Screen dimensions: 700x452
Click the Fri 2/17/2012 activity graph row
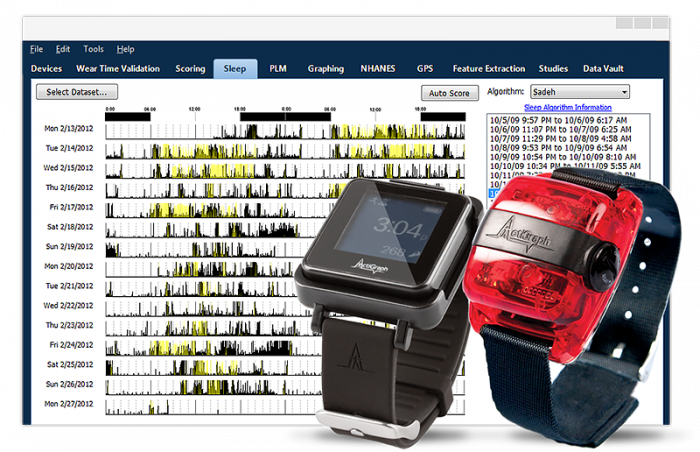[x=214, y=210]
